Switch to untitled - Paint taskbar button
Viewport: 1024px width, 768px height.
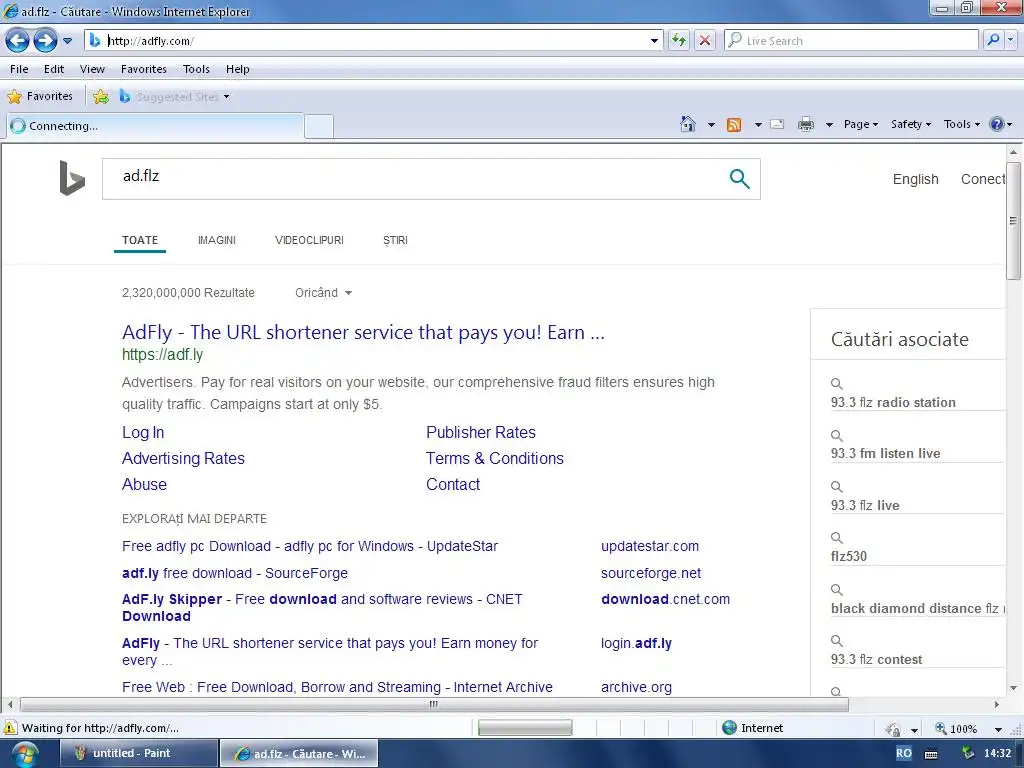pos(138,754)
